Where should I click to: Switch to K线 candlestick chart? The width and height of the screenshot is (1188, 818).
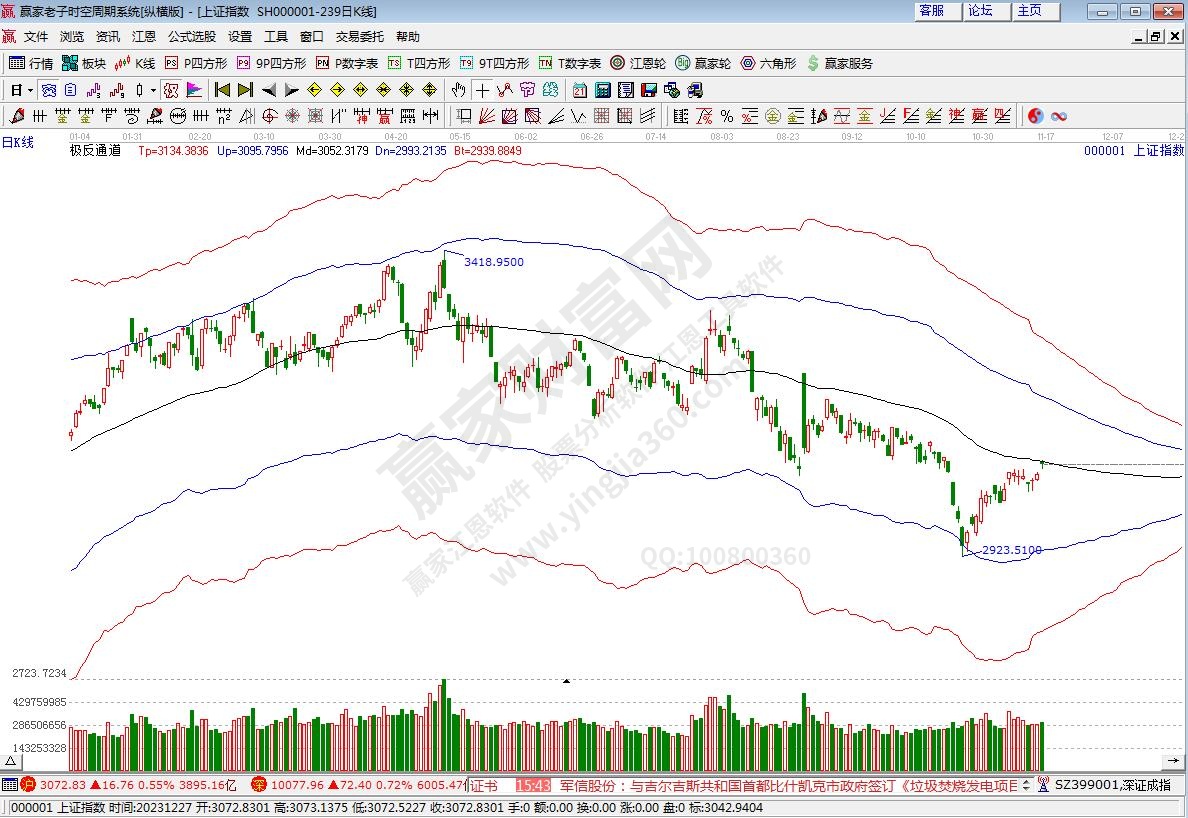(x=135, y=63)
